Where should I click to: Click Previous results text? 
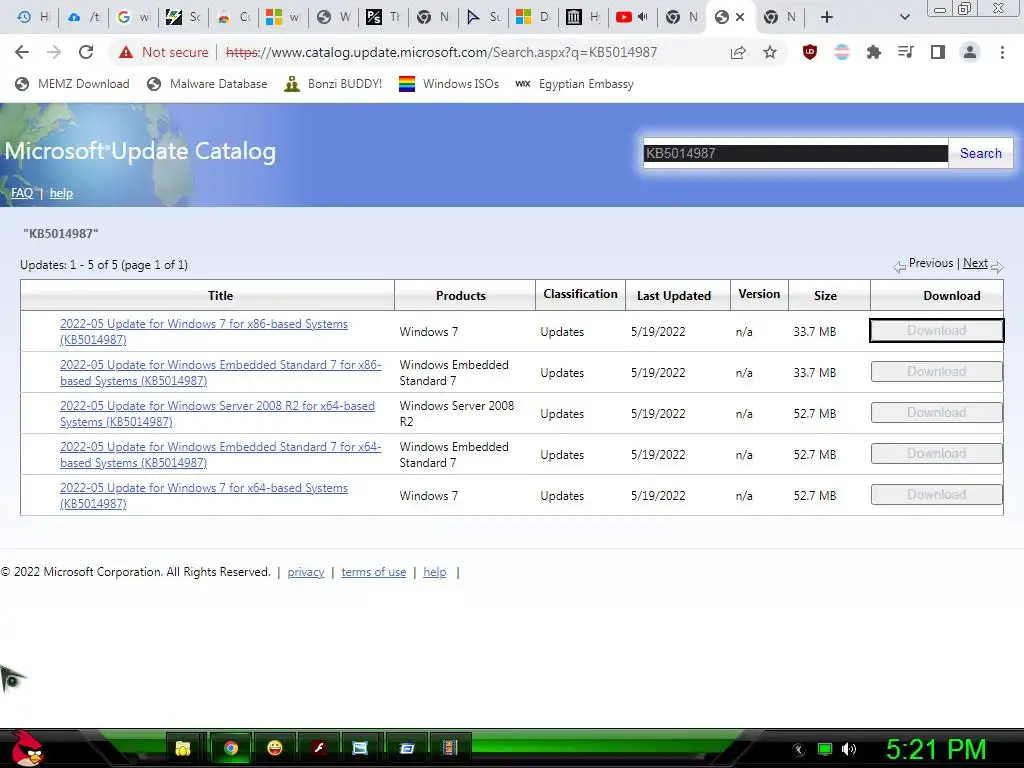click(931, 263)
